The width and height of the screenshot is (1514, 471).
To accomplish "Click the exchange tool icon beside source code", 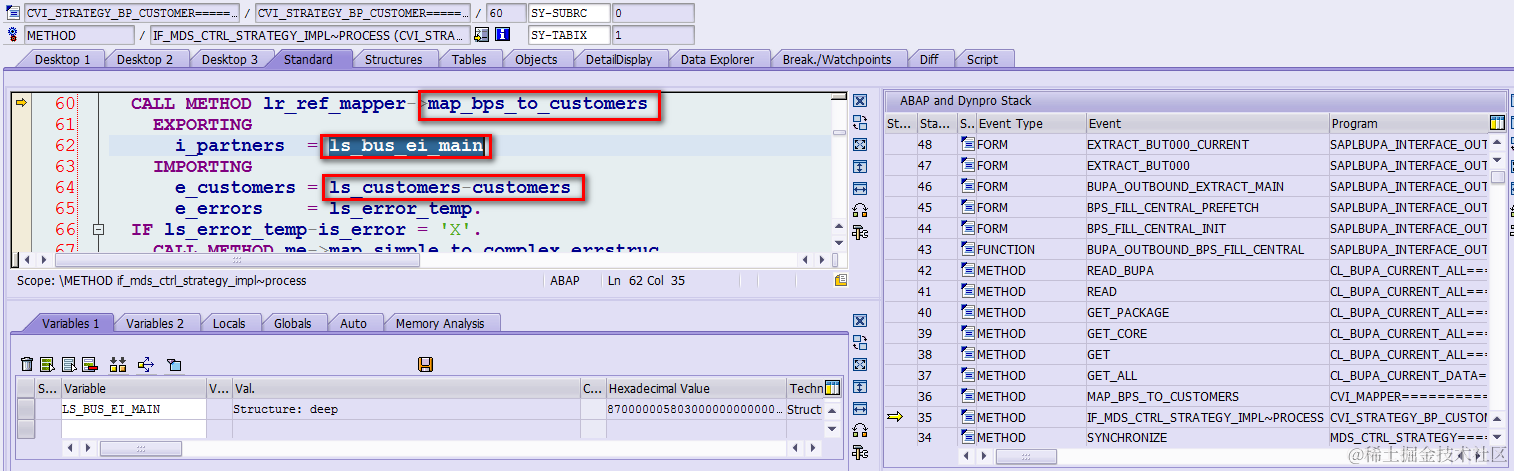I will tap(859, 123).
